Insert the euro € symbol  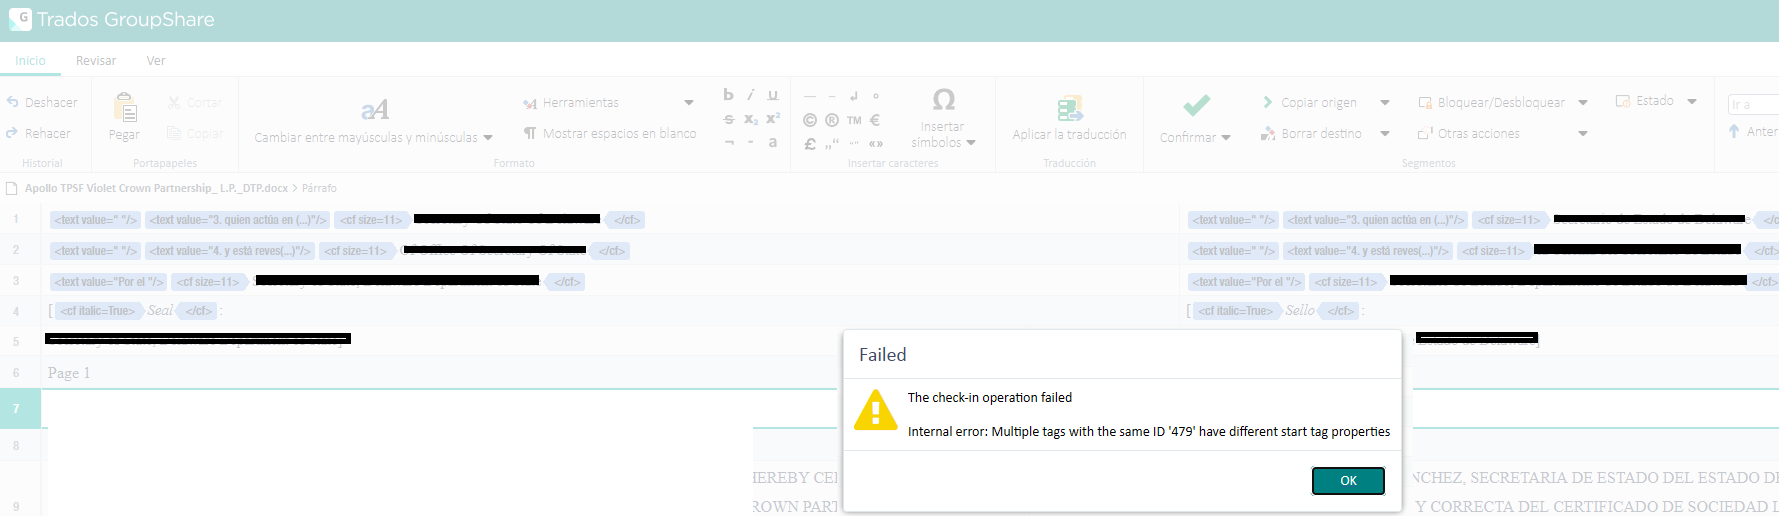point(875,120)
